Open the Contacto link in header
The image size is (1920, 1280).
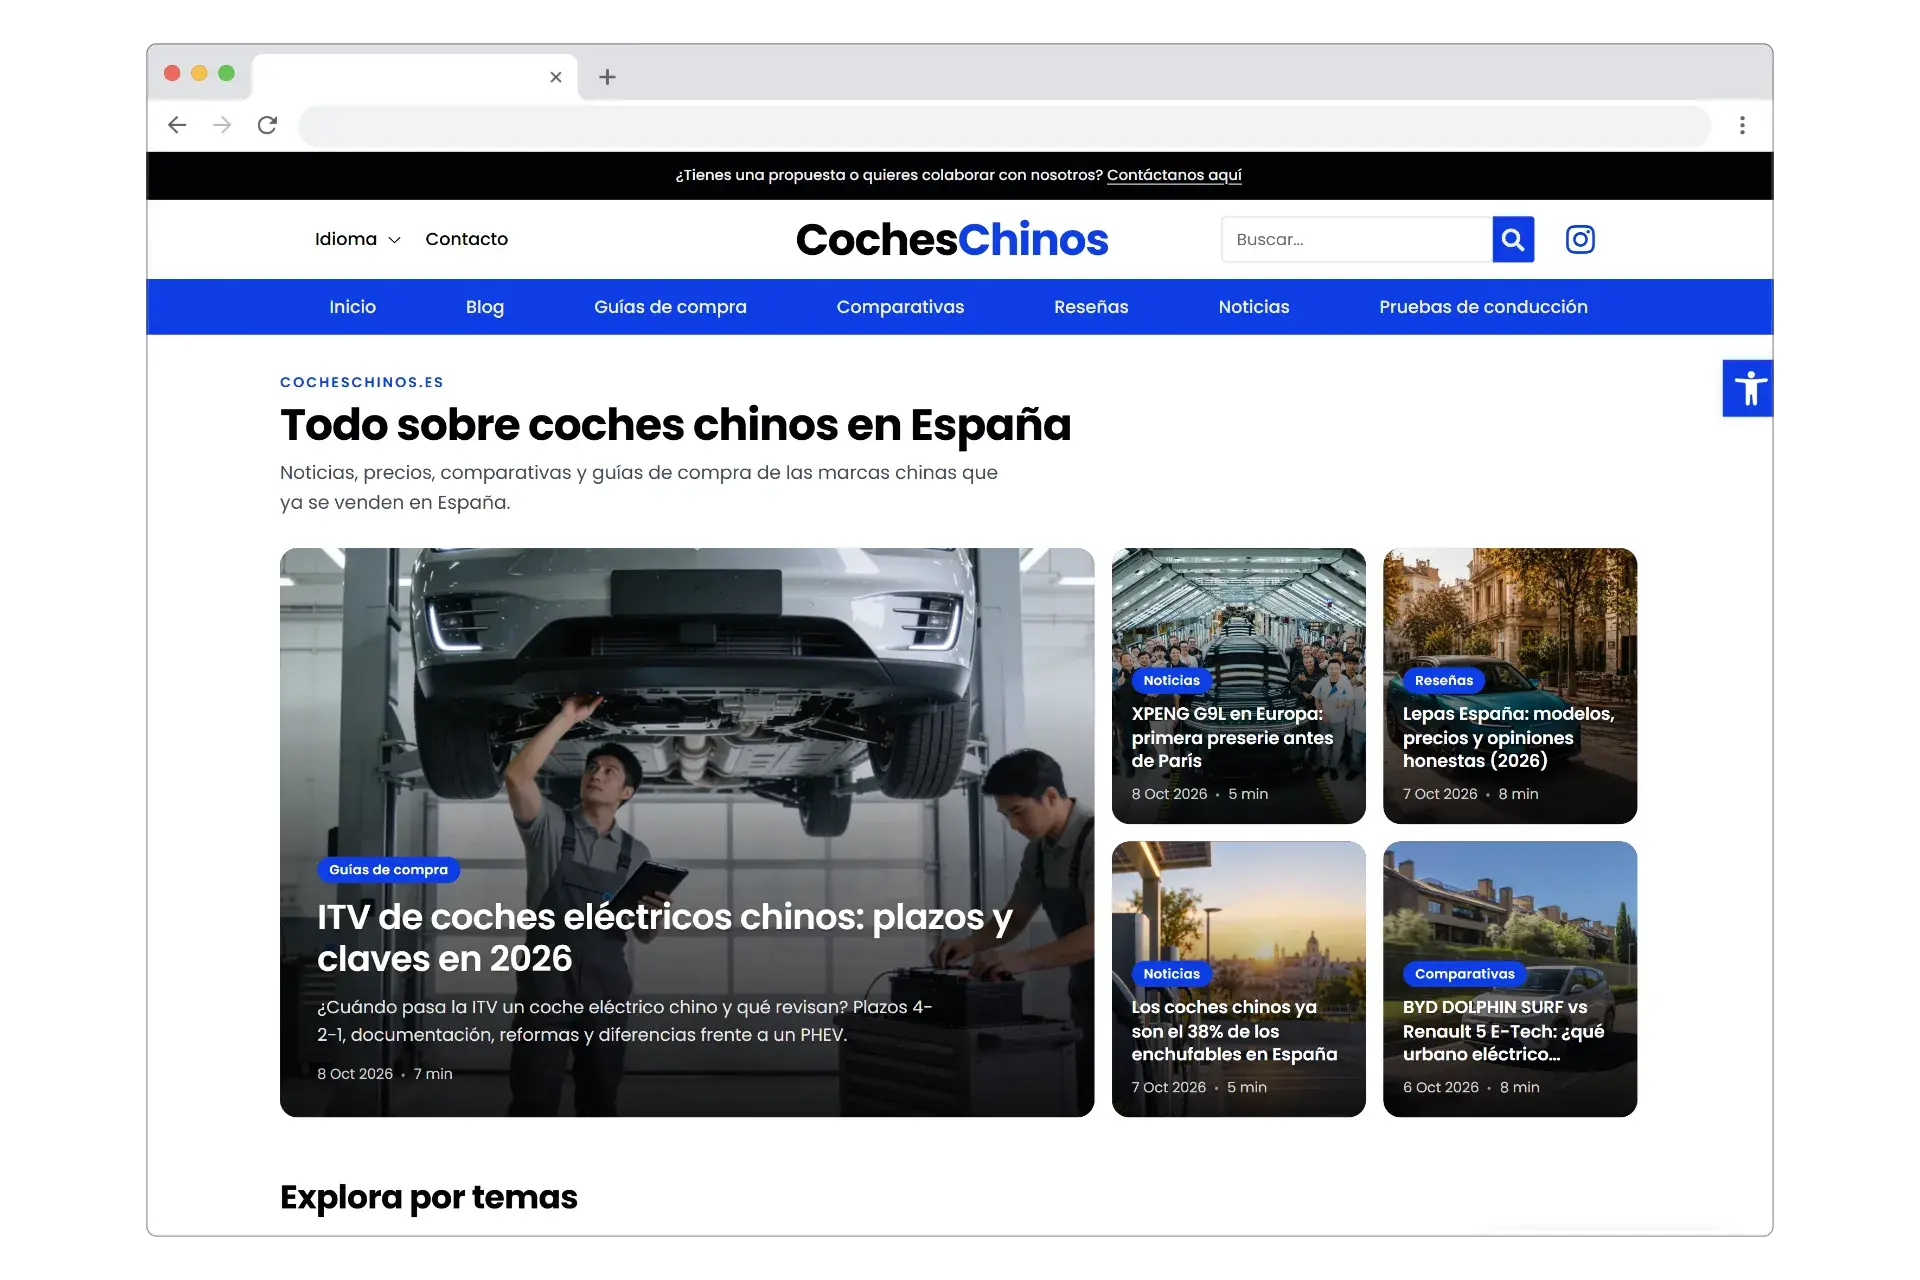click(x=467, y=239)
